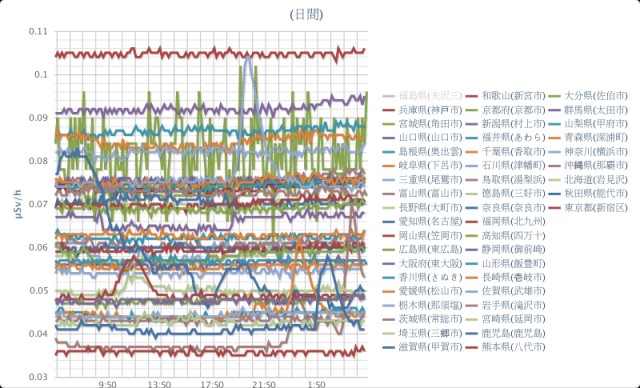The width and height of the screenshot is (640, 388).
Task: Select 滋賀県(甲賀市) legend entry
Action: [x=422, y=347]
